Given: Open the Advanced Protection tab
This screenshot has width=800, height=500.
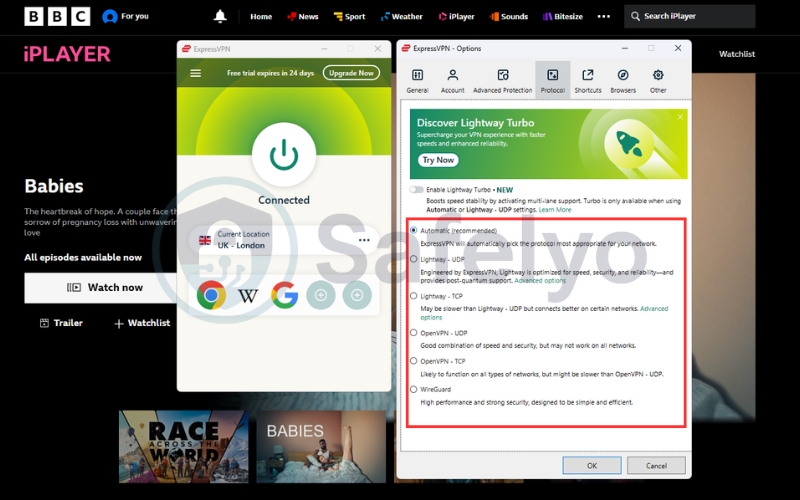Looking at the screenshot, I should pyautogui.click(x=503, y=81).
